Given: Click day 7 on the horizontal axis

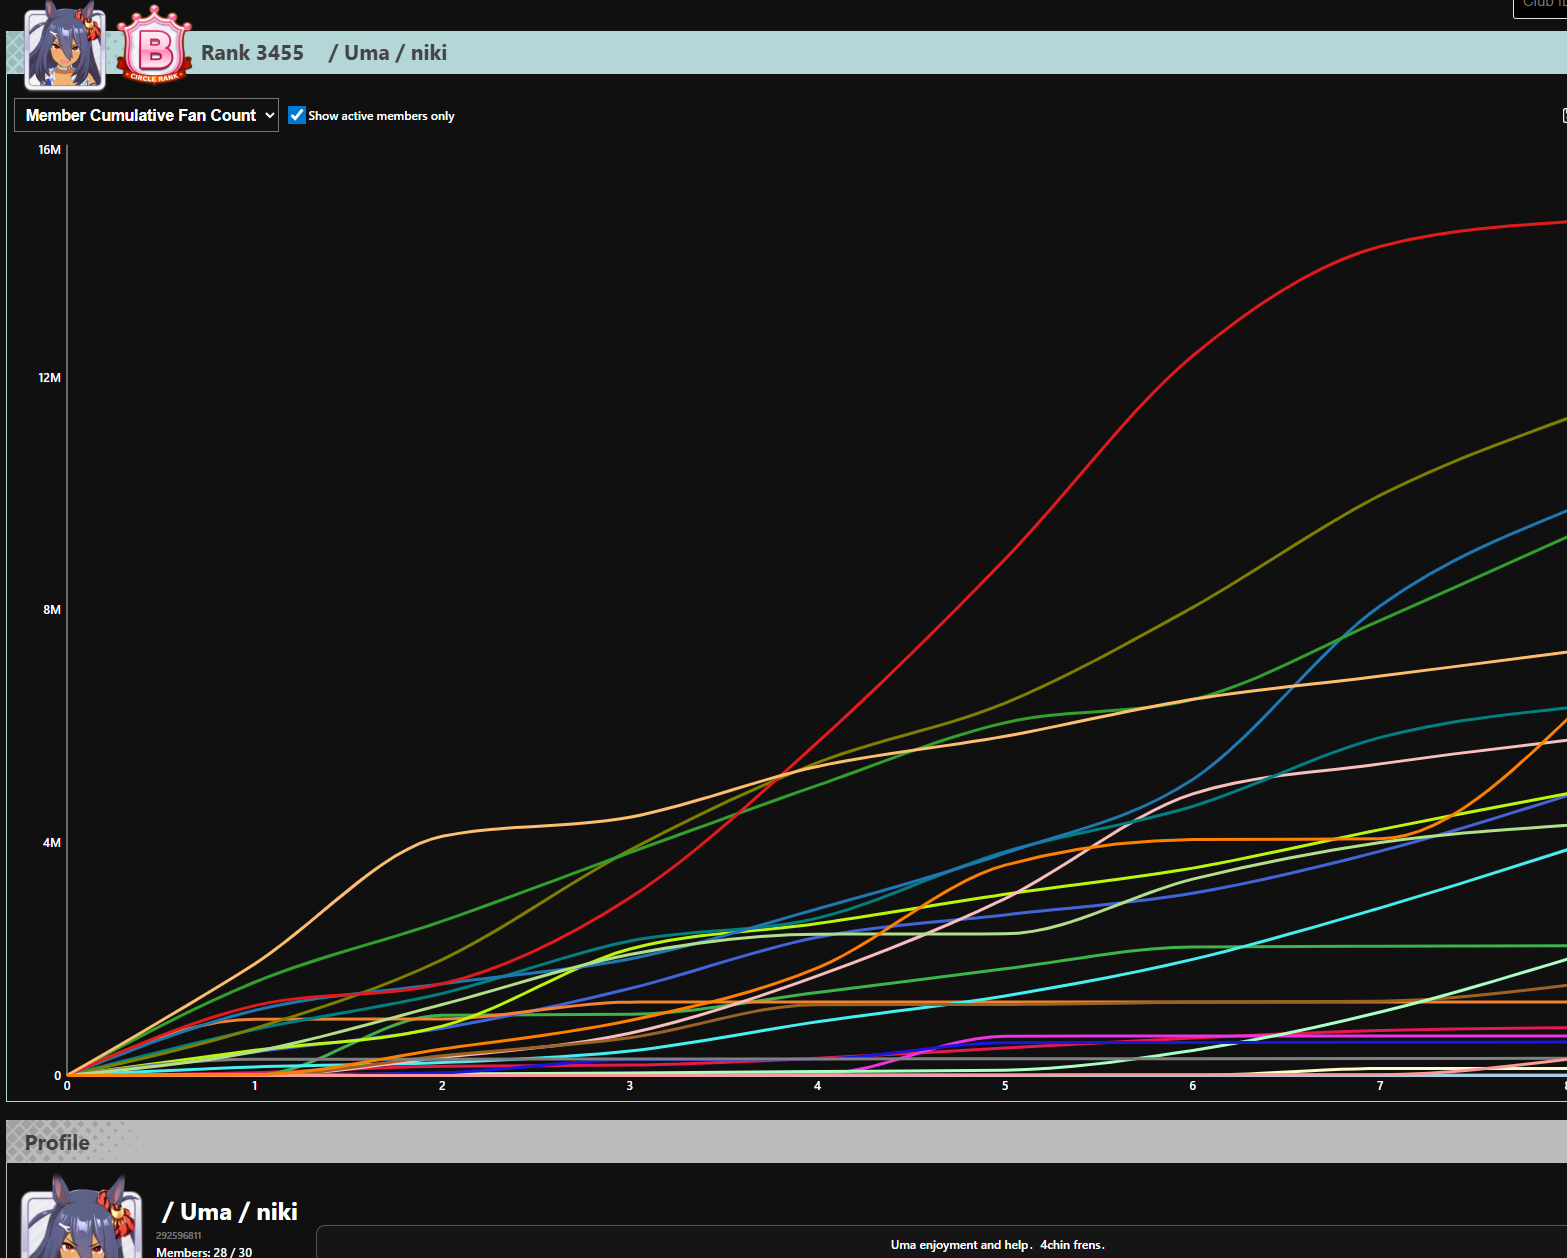Looking at the screenshot, I should click(1380, 1086).
